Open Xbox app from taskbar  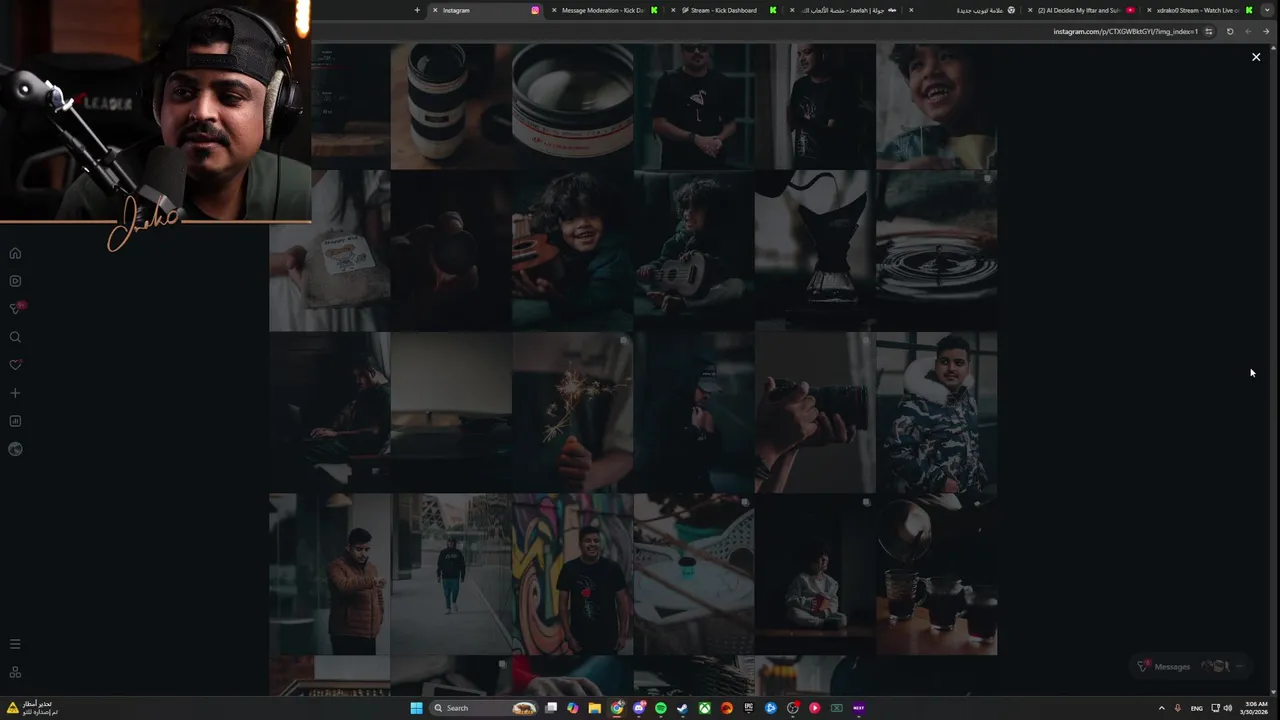(x=705, y=708)
